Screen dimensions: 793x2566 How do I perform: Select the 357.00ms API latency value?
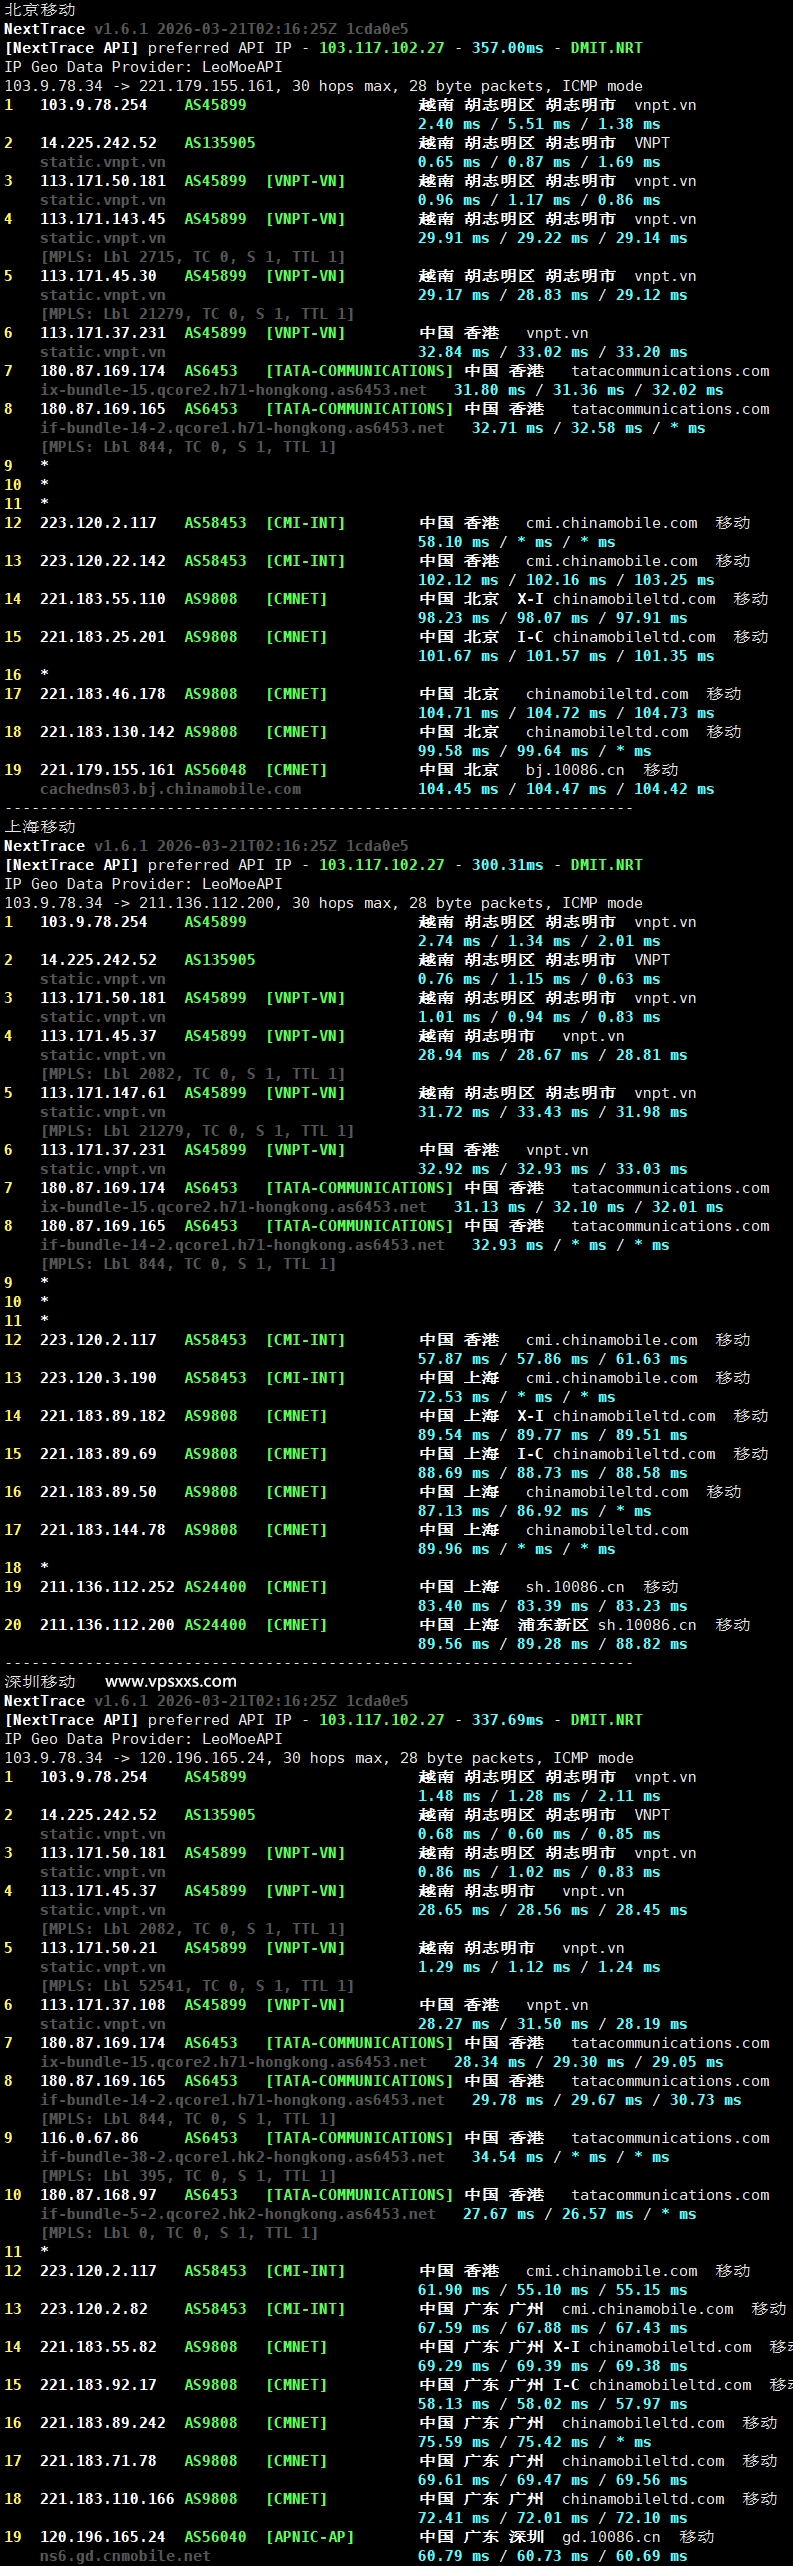[x=508, y=48]
